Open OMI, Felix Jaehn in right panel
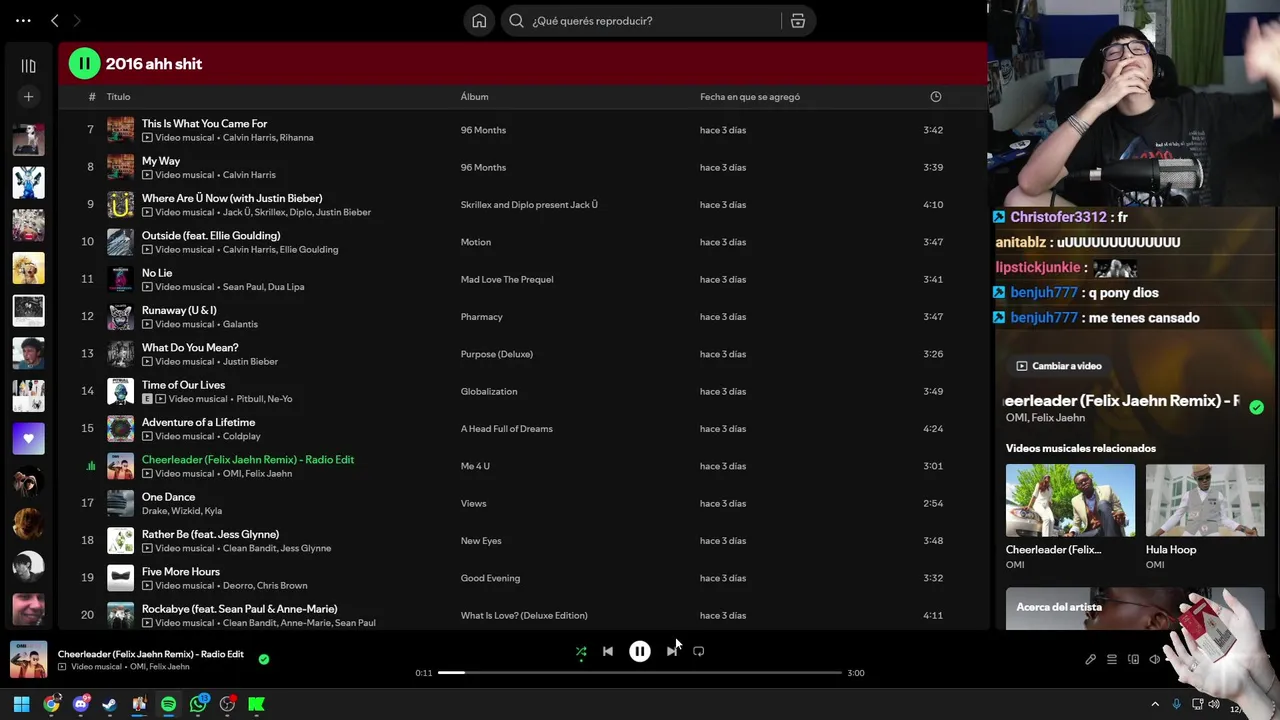Image resolution: width=1280 pixels, height=720 pixels. coord(1045,418)
